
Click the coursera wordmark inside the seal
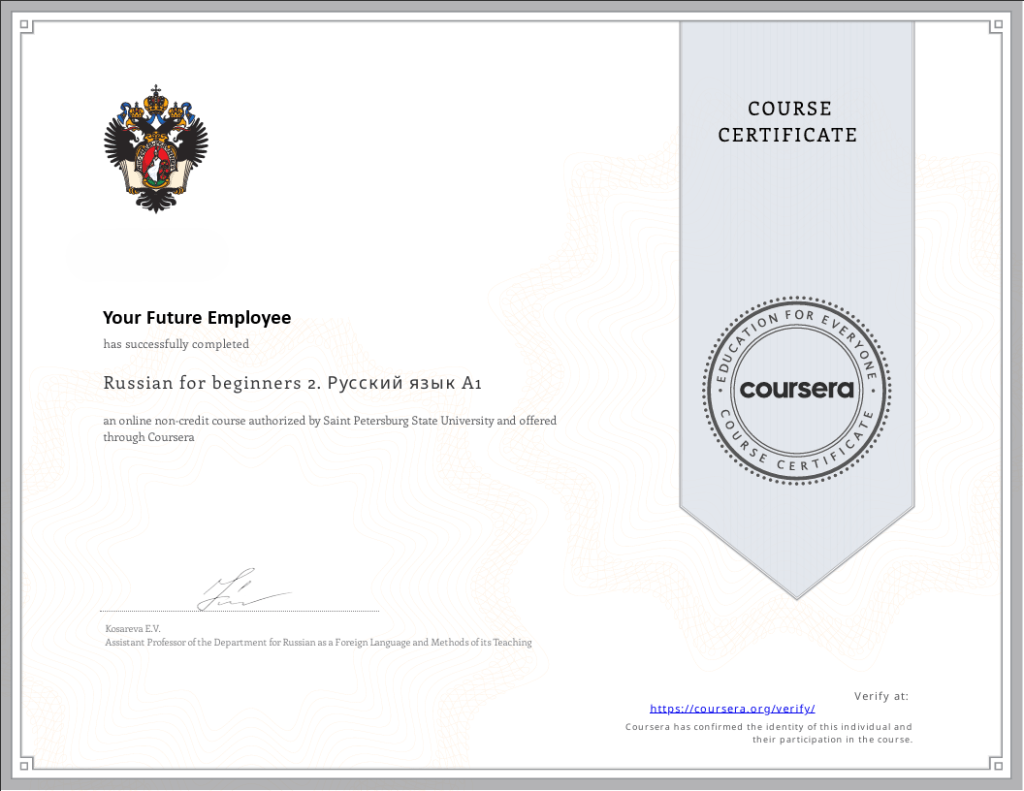(795, 390)
